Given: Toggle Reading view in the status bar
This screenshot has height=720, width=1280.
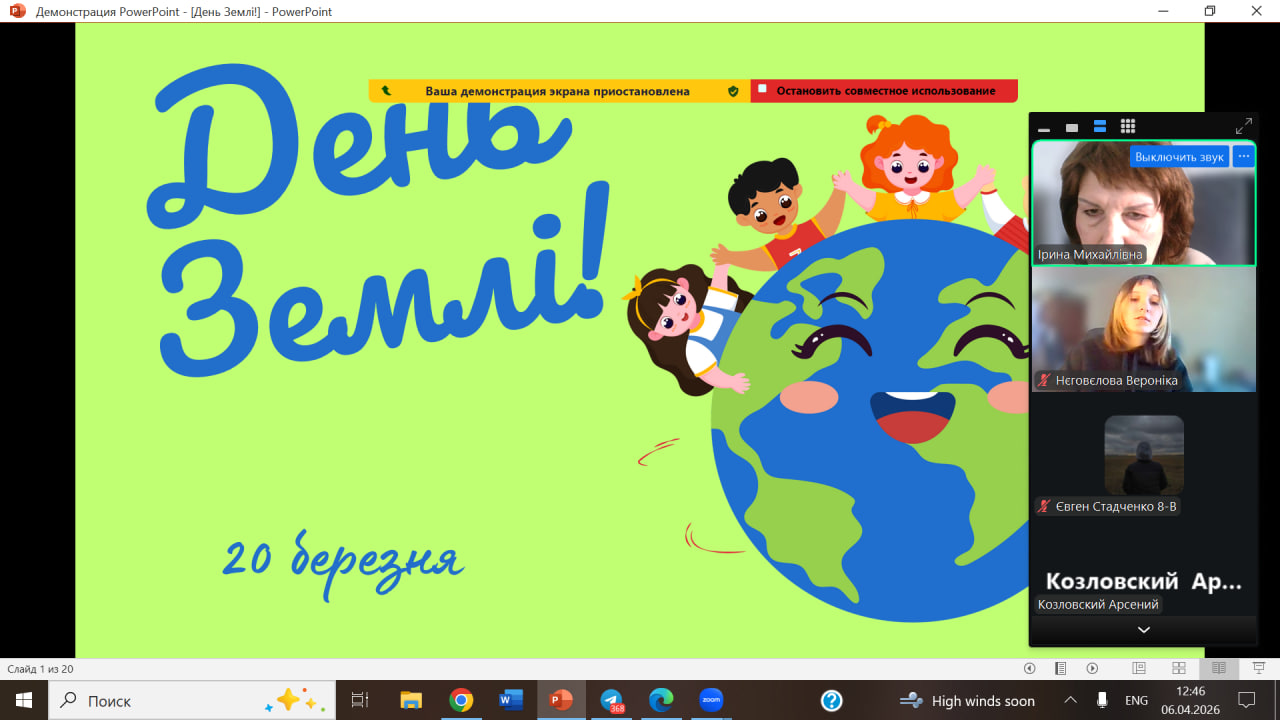Looking at the screenshot, I should point(1218,668).
